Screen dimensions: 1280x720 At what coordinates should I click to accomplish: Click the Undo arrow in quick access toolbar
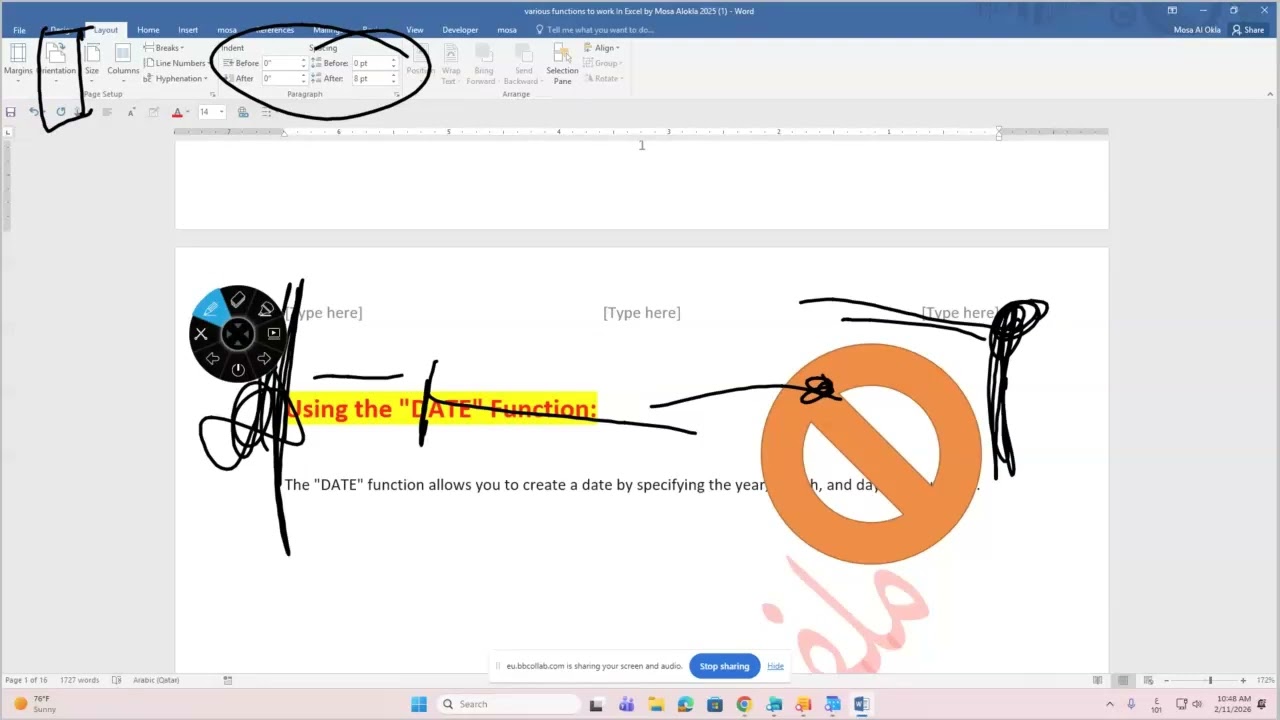(x=34, y=112)
